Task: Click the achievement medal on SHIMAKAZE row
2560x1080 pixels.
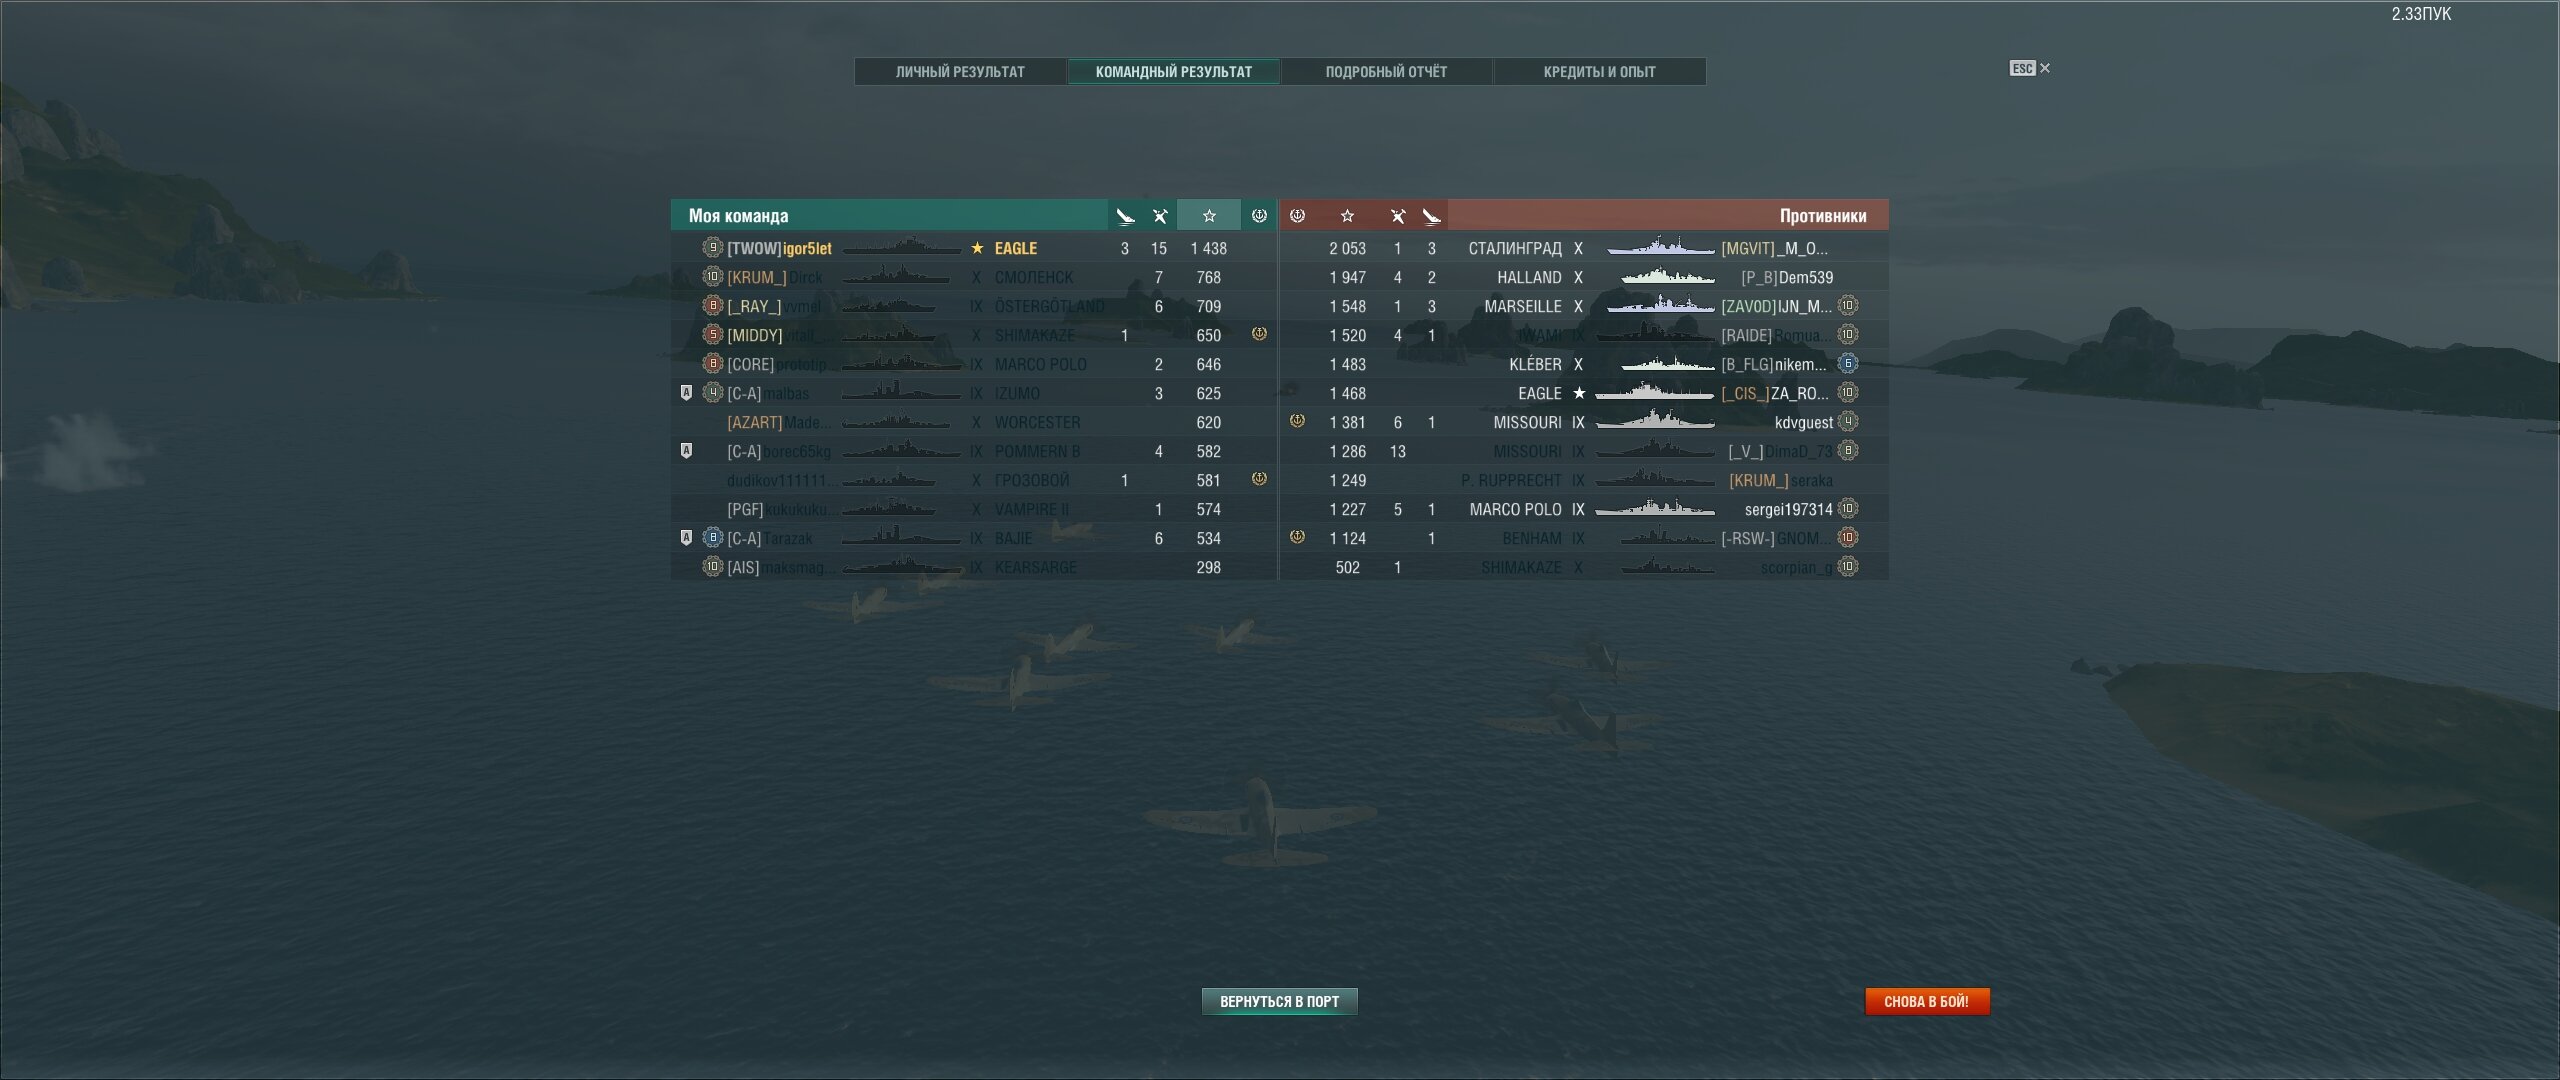Action: [1259, 334]
